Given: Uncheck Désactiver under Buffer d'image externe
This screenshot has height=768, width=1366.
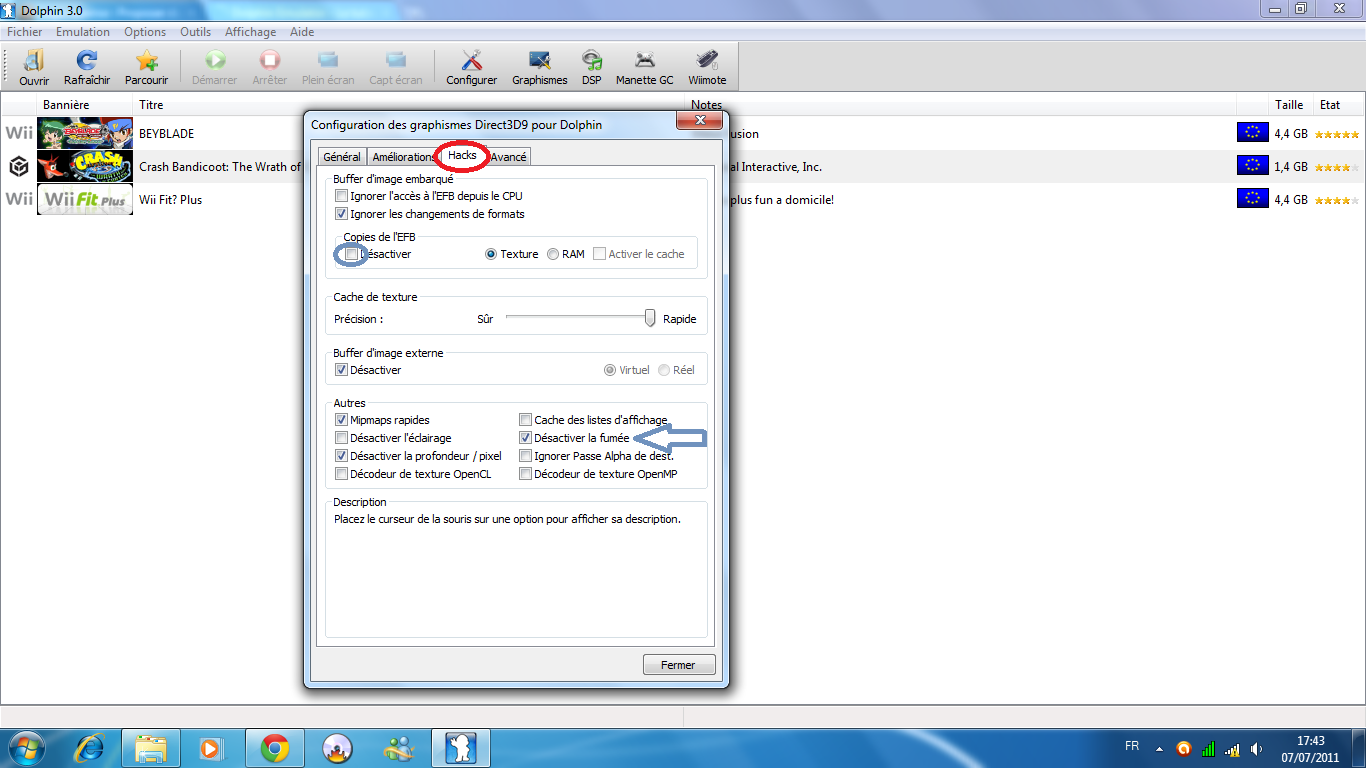Looking at the screenshot, I should point(342,370).
